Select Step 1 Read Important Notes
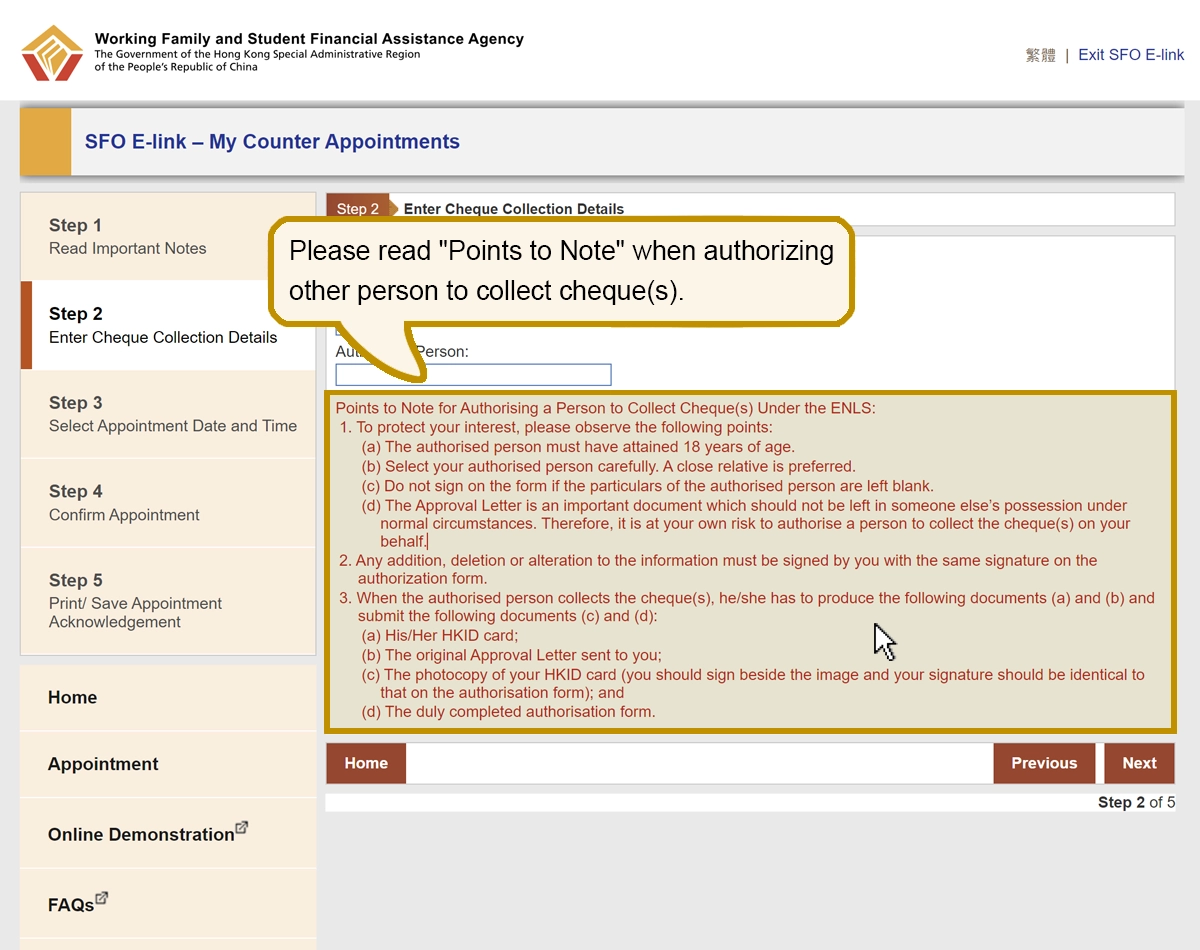The height and width of the screenshot is (950, 1200). pos(168,237)
